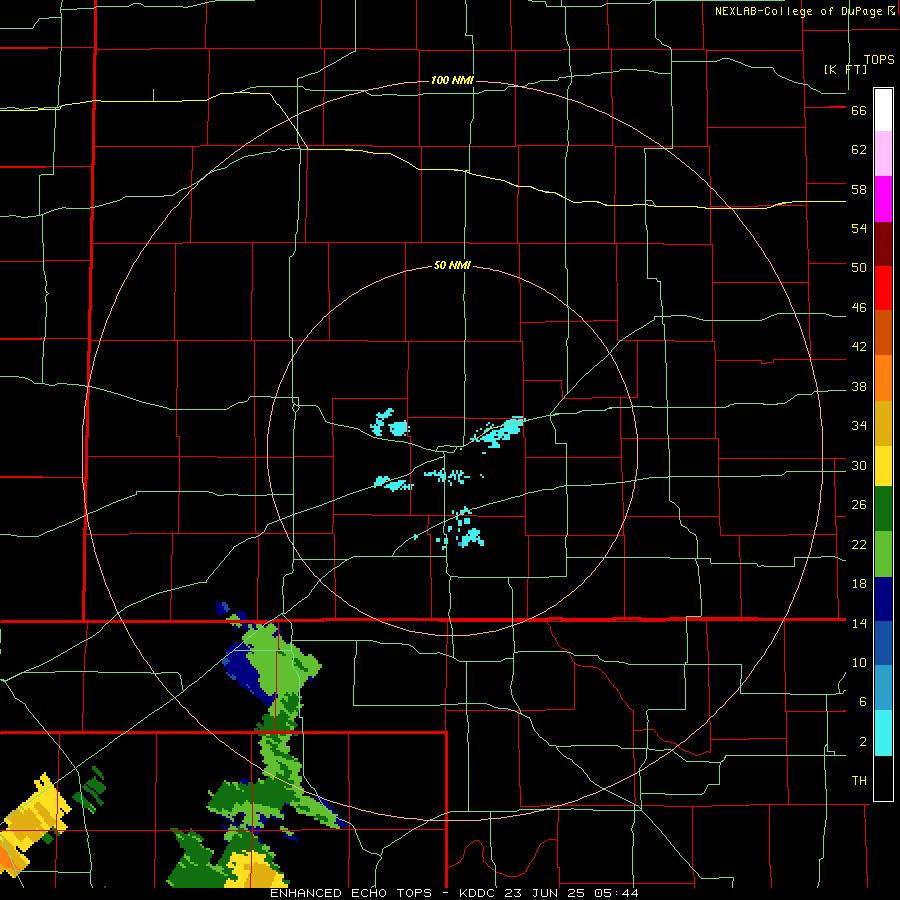Click the [K FT] units label
The image size is (900, 900).
(x=845, y=69)
